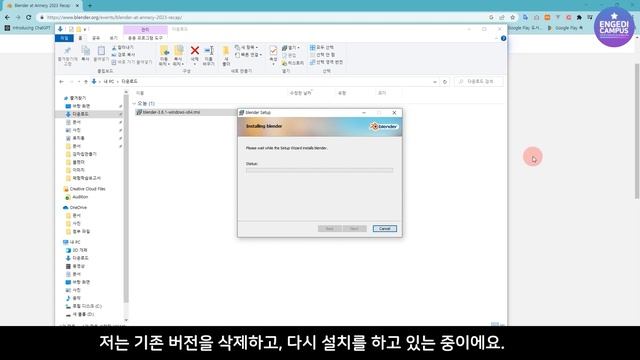The width and height of the screenshot is (640, 360).
Task: Click the History (히스토리) ribbon item
Action: (x=293, y=63)
